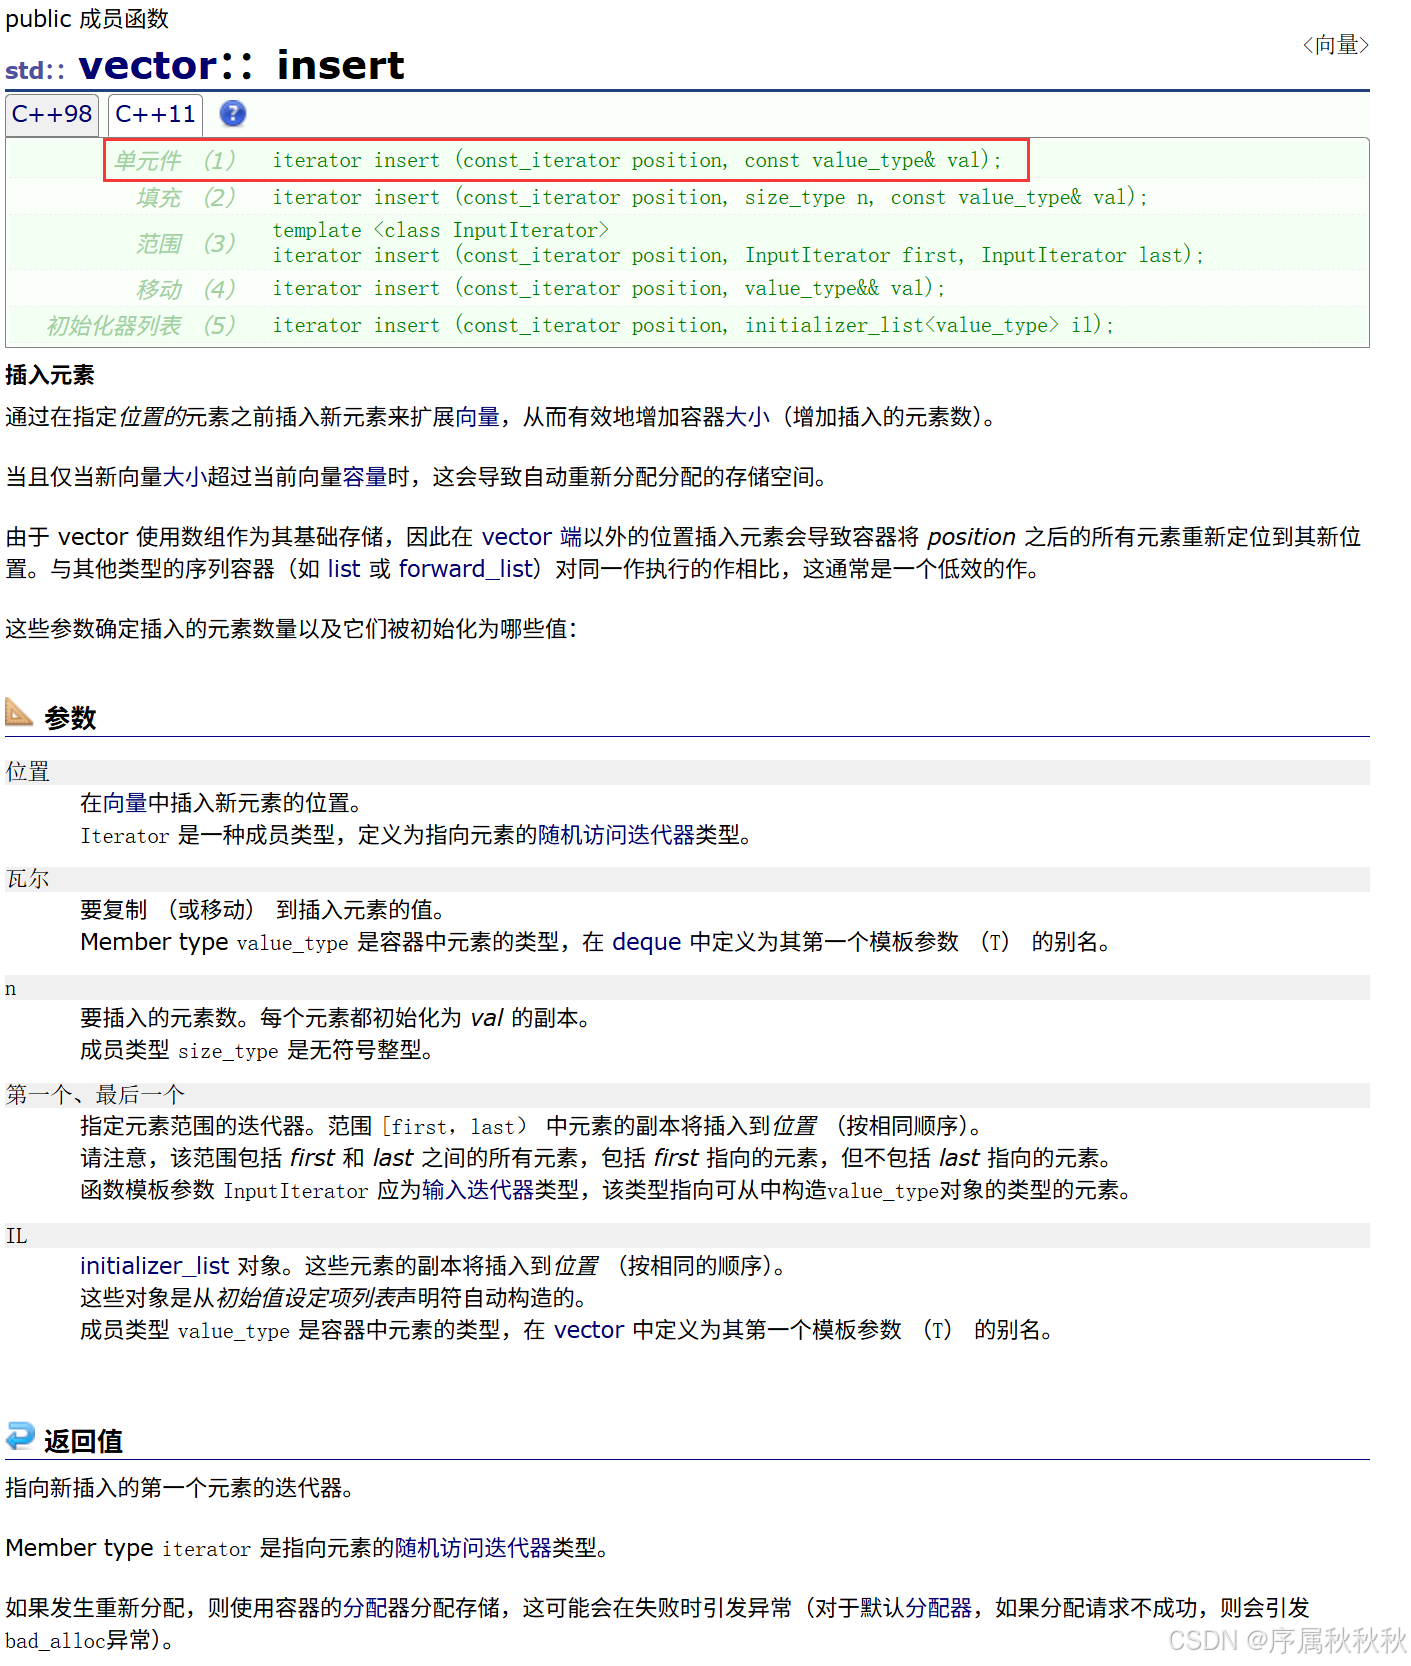Click the return value arrow icon

(x=20, y=1436)
